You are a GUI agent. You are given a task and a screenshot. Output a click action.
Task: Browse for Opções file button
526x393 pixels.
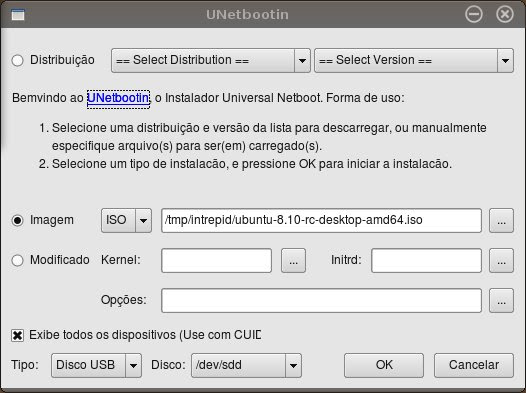point(501,300)
